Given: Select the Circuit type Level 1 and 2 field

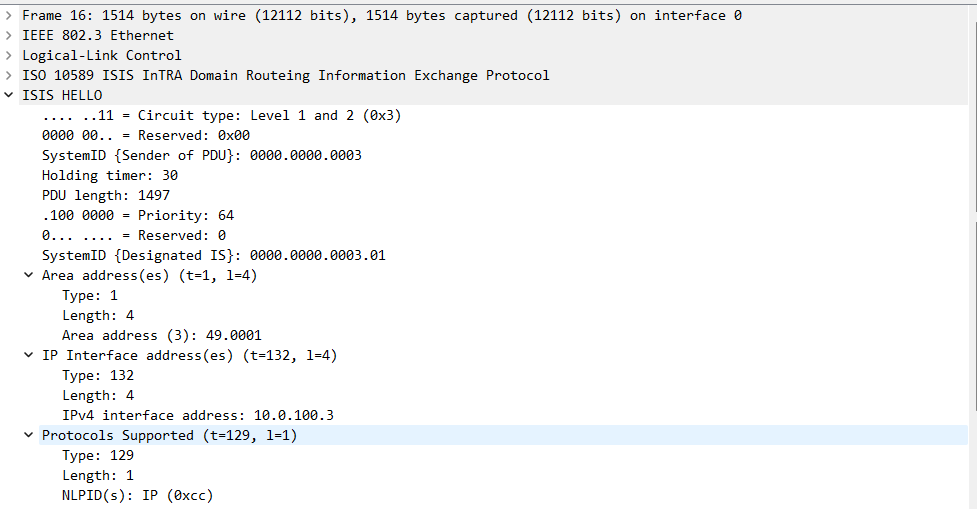Looking at the screenshot, I should [x=221, y=115].
